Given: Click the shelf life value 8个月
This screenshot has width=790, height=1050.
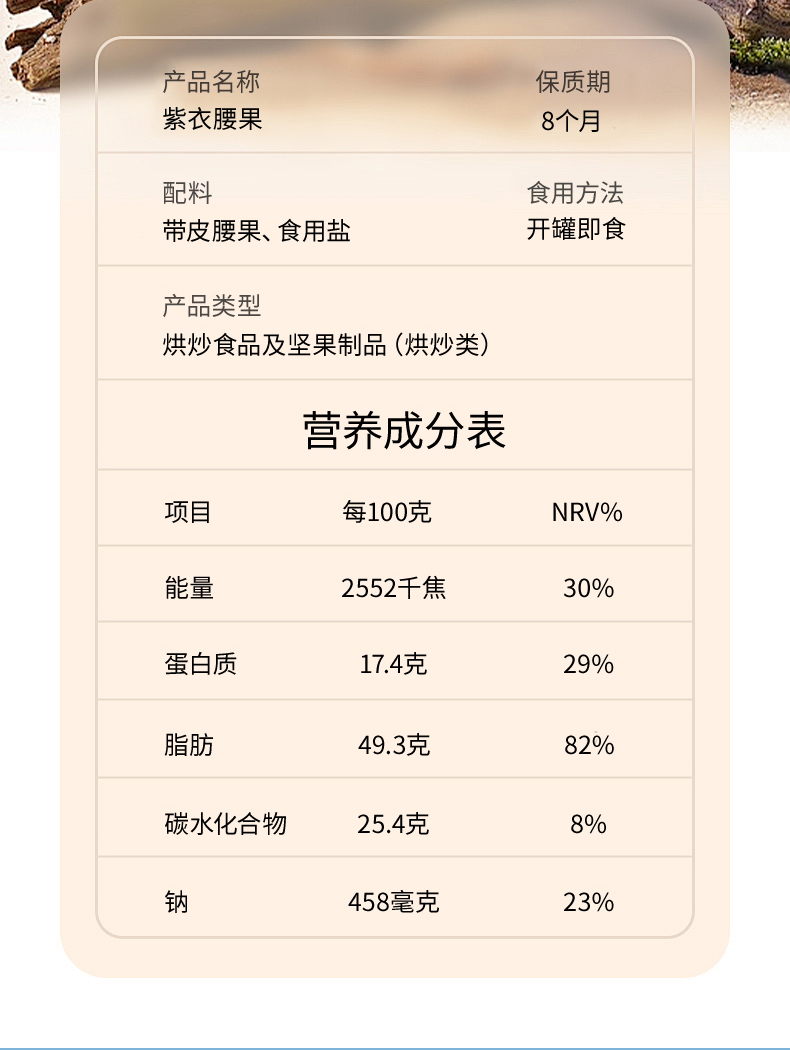Looking at the screenshot, I should pos(572,122).
